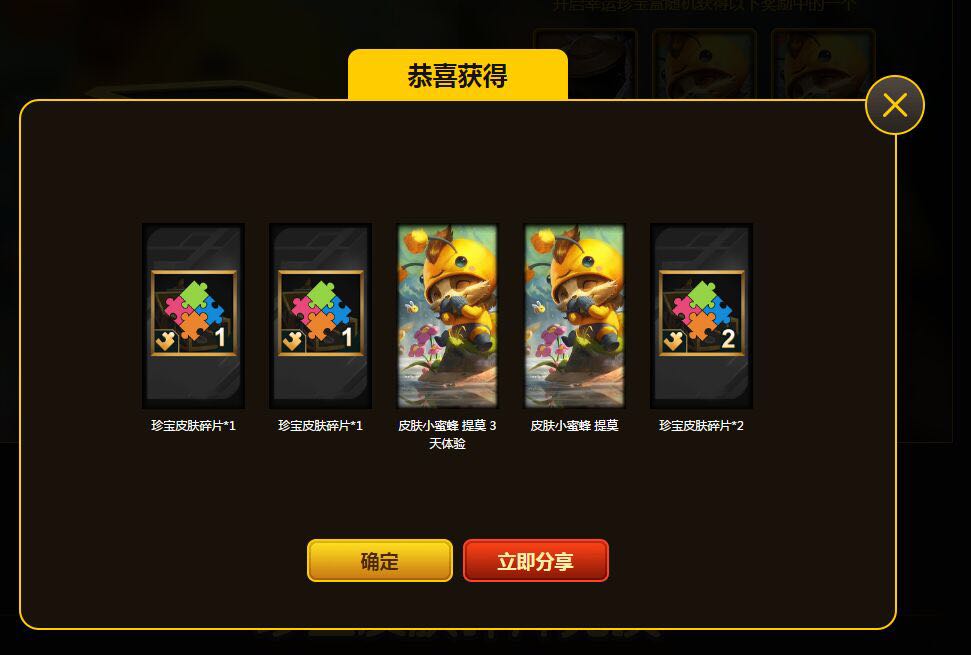Close the 恭喜获得 reward dialog
Screen dimensions: 971x655
[894, 105]
